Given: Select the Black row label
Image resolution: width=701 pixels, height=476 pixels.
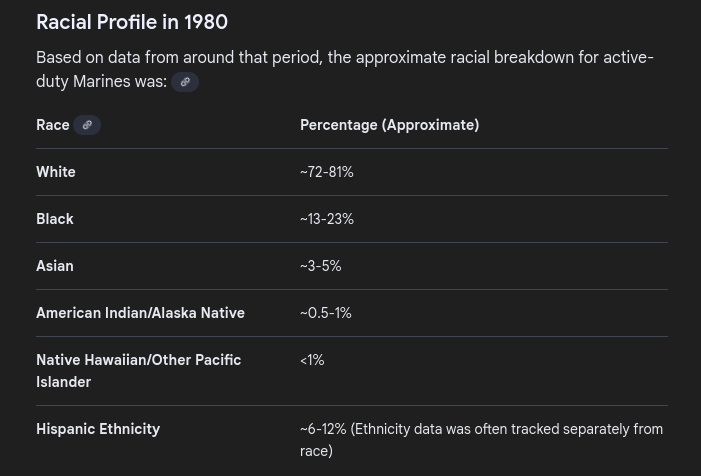Looking at the screenshot, I should point(55,219).
